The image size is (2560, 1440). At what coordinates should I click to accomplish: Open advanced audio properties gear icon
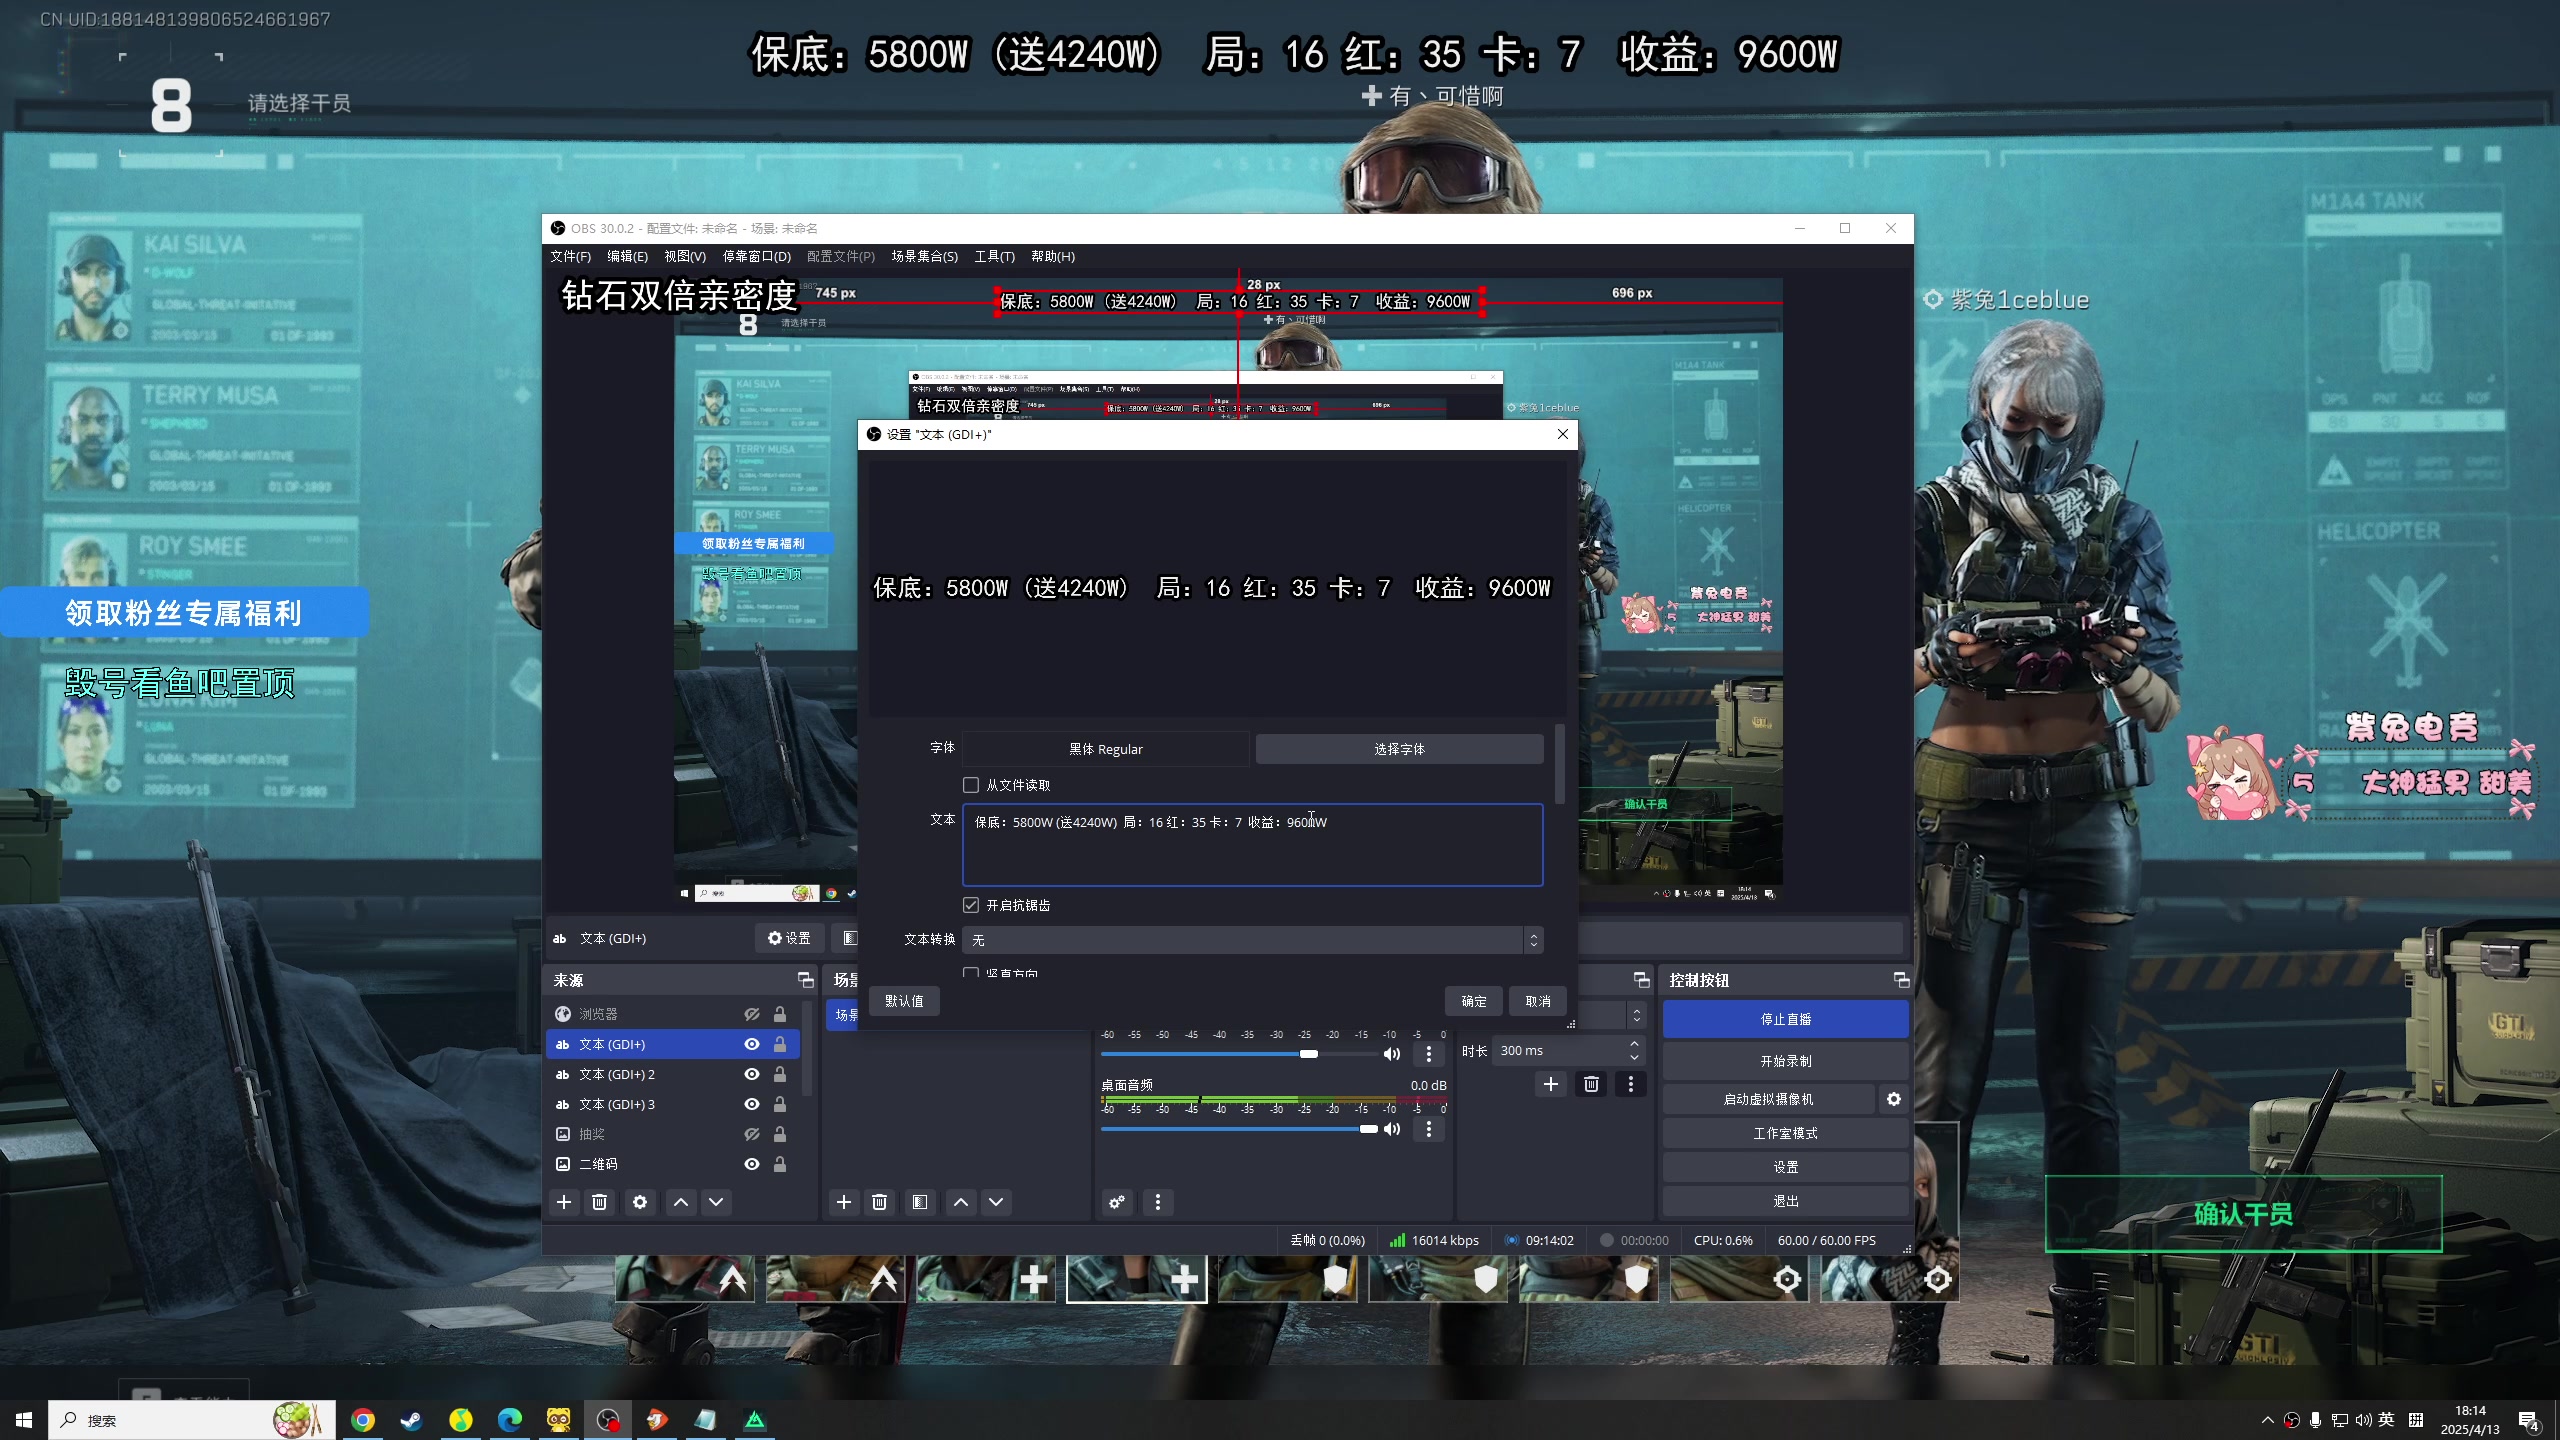1117,1202
